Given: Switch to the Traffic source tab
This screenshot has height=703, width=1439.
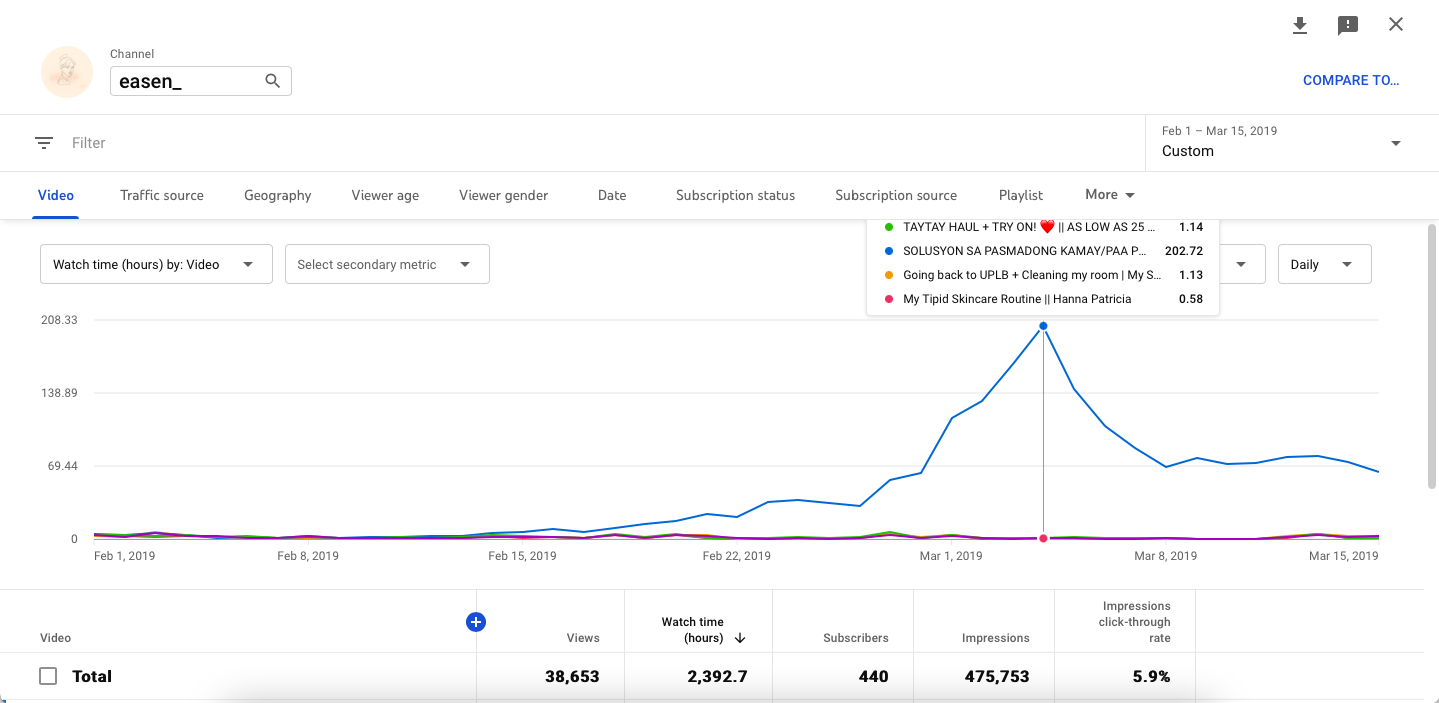Looking at the screenshot, I should pos(162,196).
